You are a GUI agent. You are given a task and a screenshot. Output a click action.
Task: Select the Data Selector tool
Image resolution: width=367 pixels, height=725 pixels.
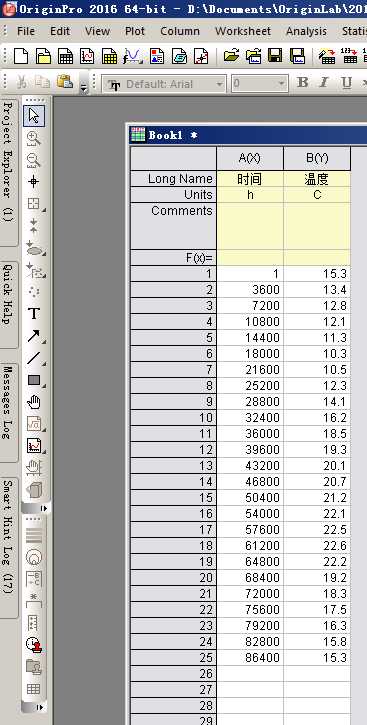(x=34, y=226)
